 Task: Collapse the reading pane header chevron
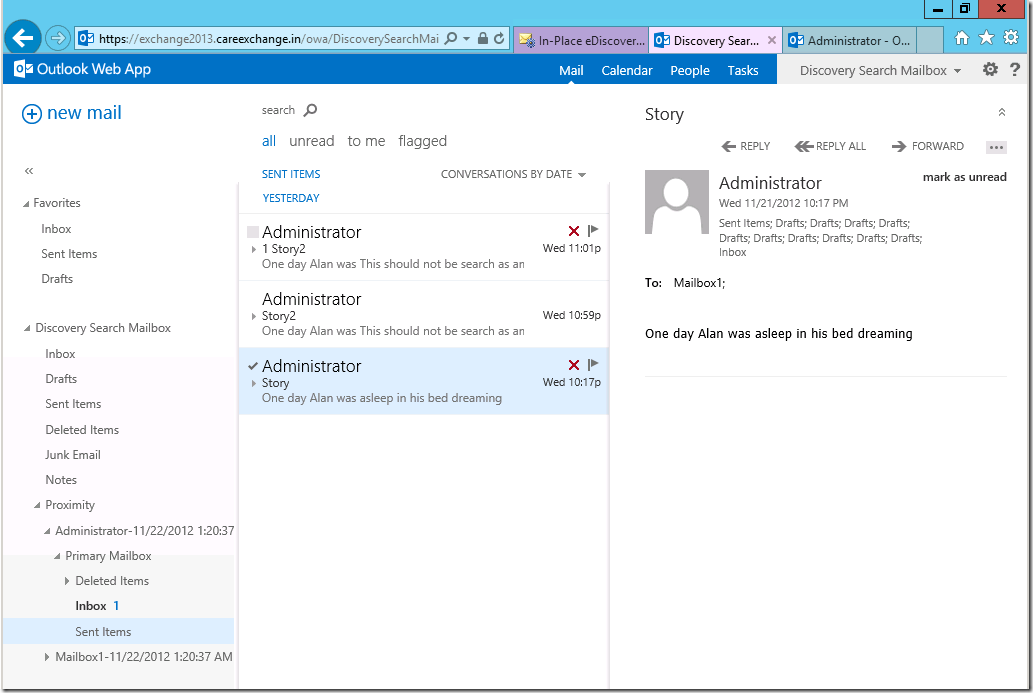pyautogui.click(x=1001, y=113)
